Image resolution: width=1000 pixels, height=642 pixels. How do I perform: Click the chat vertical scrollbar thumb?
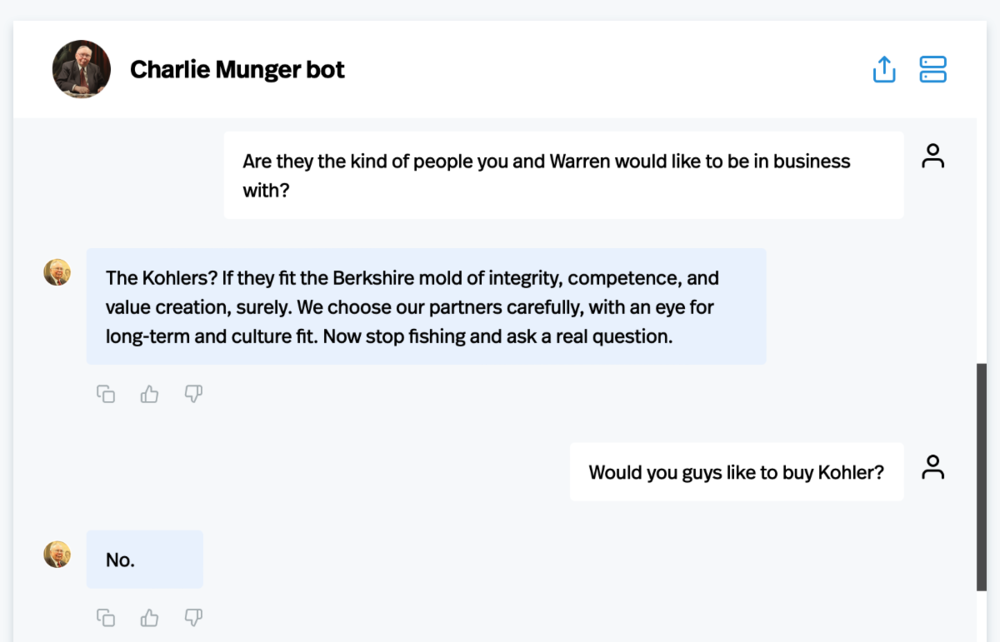point(982,477)
